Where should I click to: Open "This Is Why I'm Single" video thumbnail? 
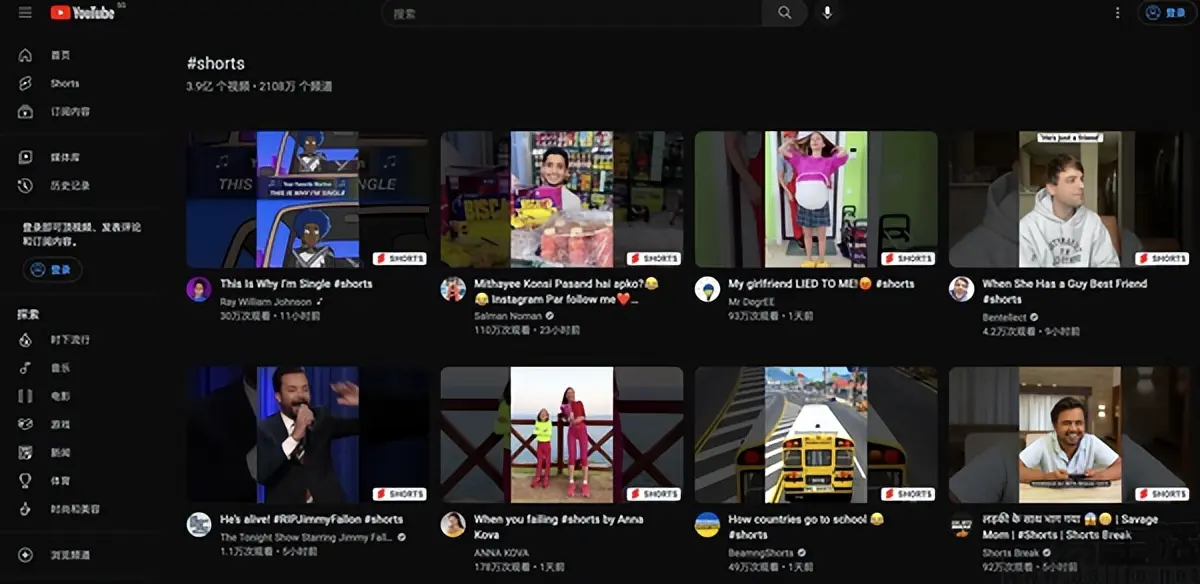pos(308,199)
